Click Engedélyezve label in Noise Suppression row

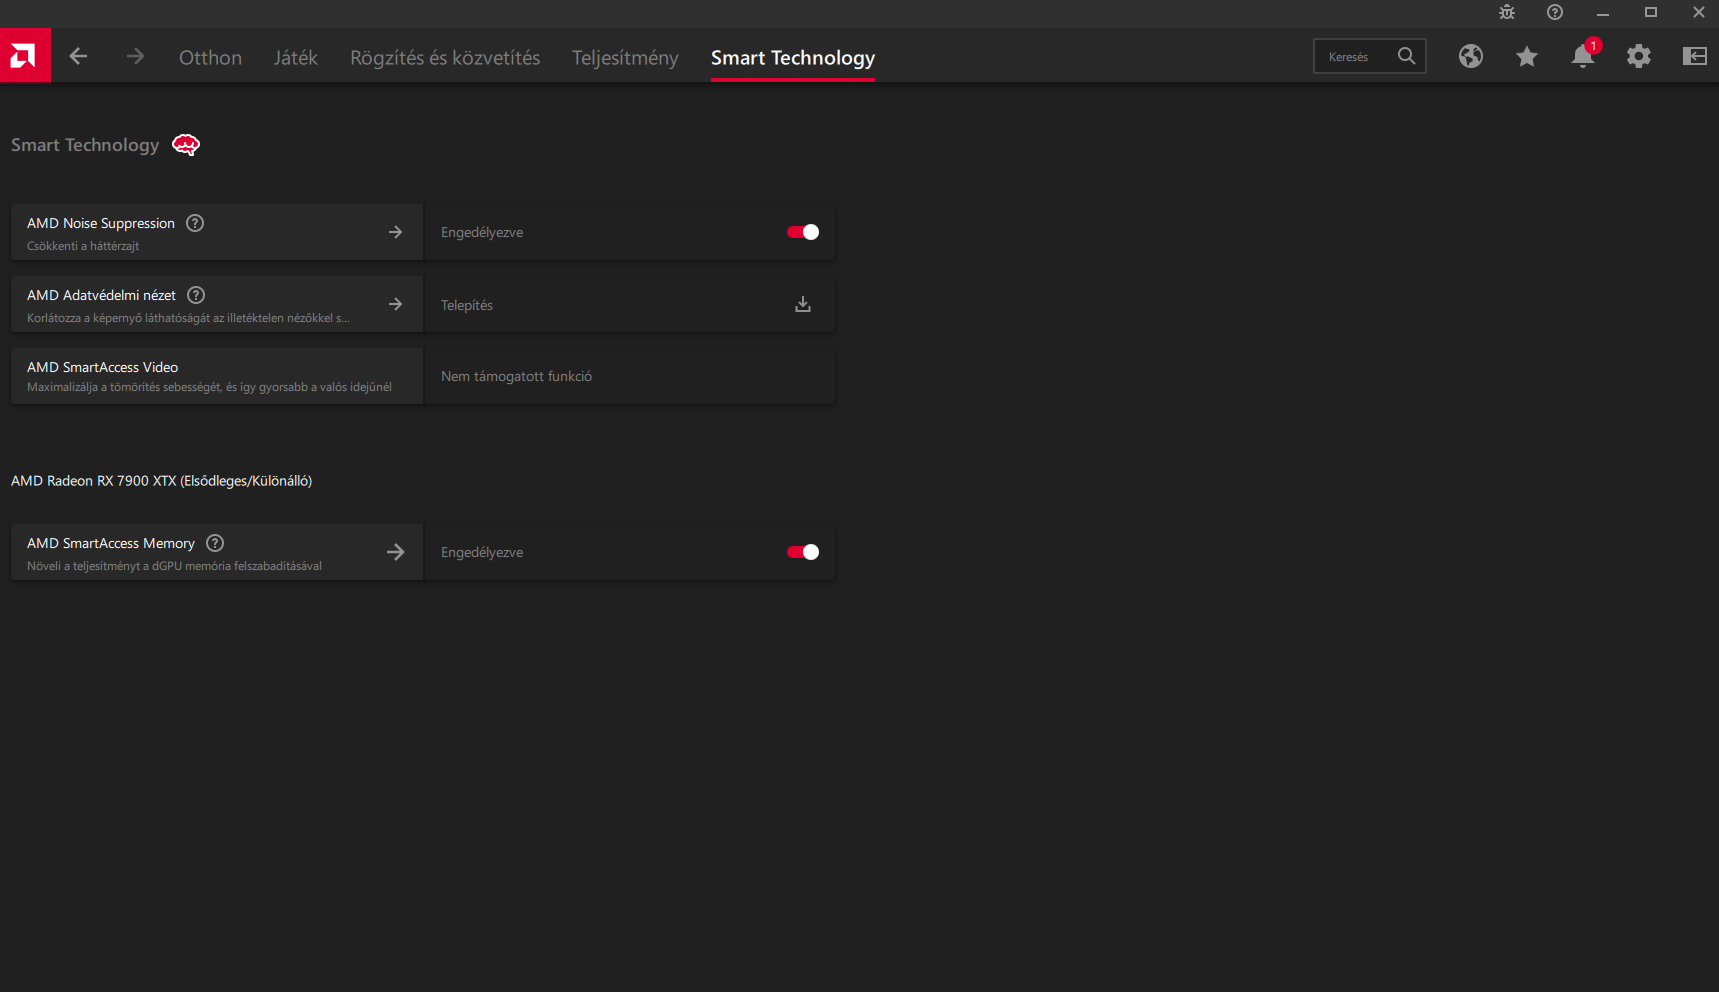coord(482,232)
